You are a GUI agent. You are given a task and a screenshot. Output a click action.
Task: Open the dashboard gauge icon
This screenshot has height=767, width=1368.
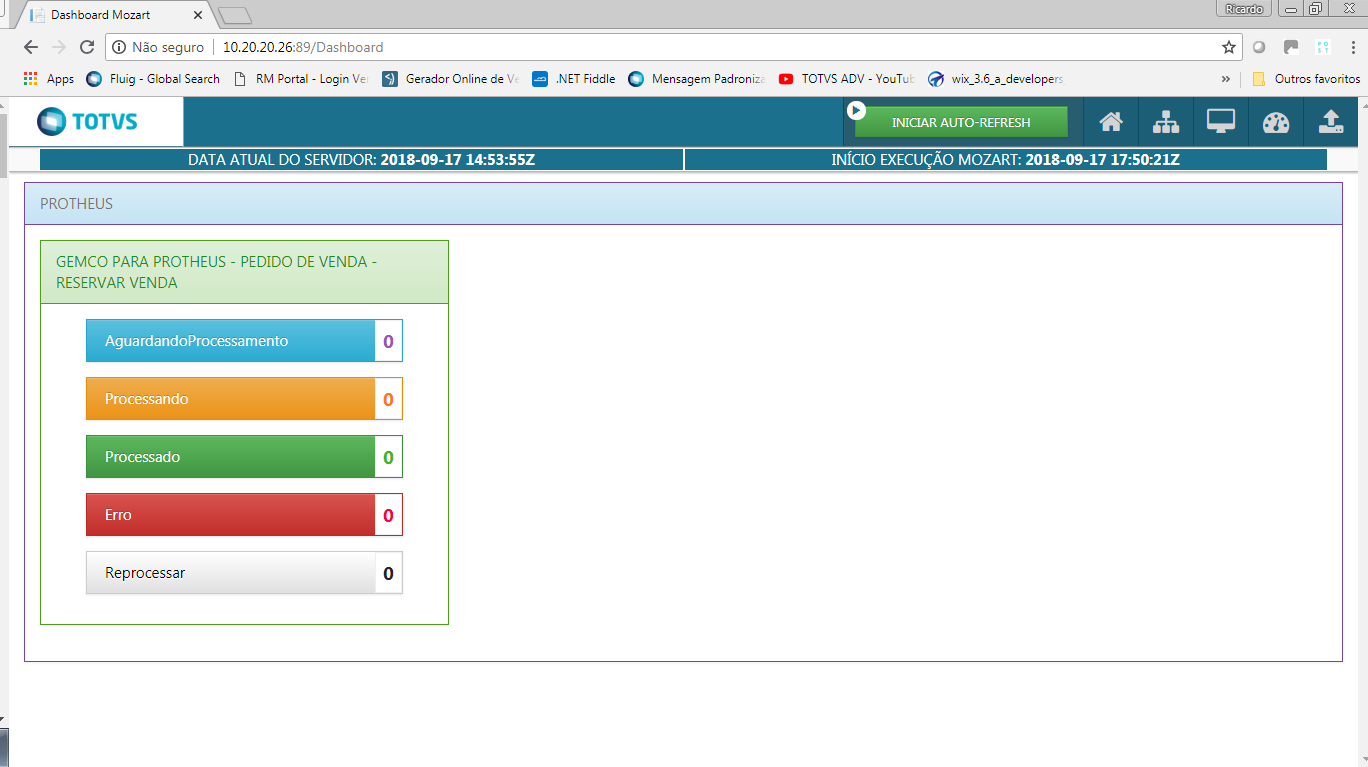[1276, 122]
